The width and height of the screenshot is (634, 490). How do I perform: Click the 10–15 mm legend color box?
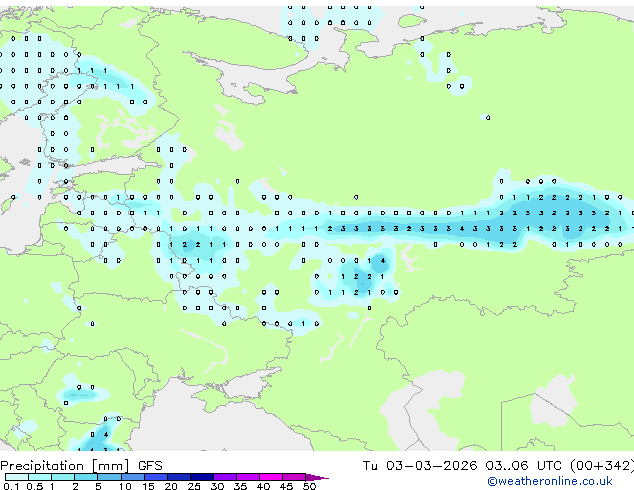tap(132, 477)
